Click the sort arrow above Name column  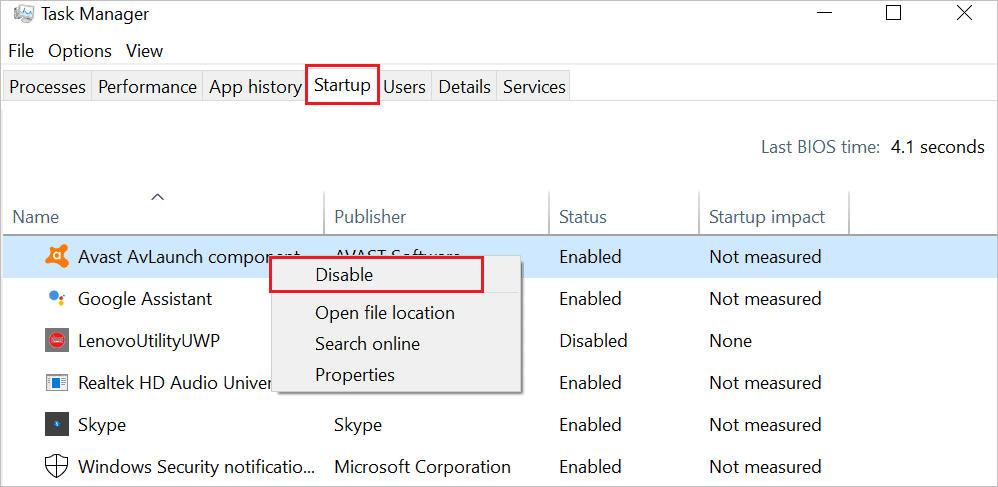click(x=157, y=197)
